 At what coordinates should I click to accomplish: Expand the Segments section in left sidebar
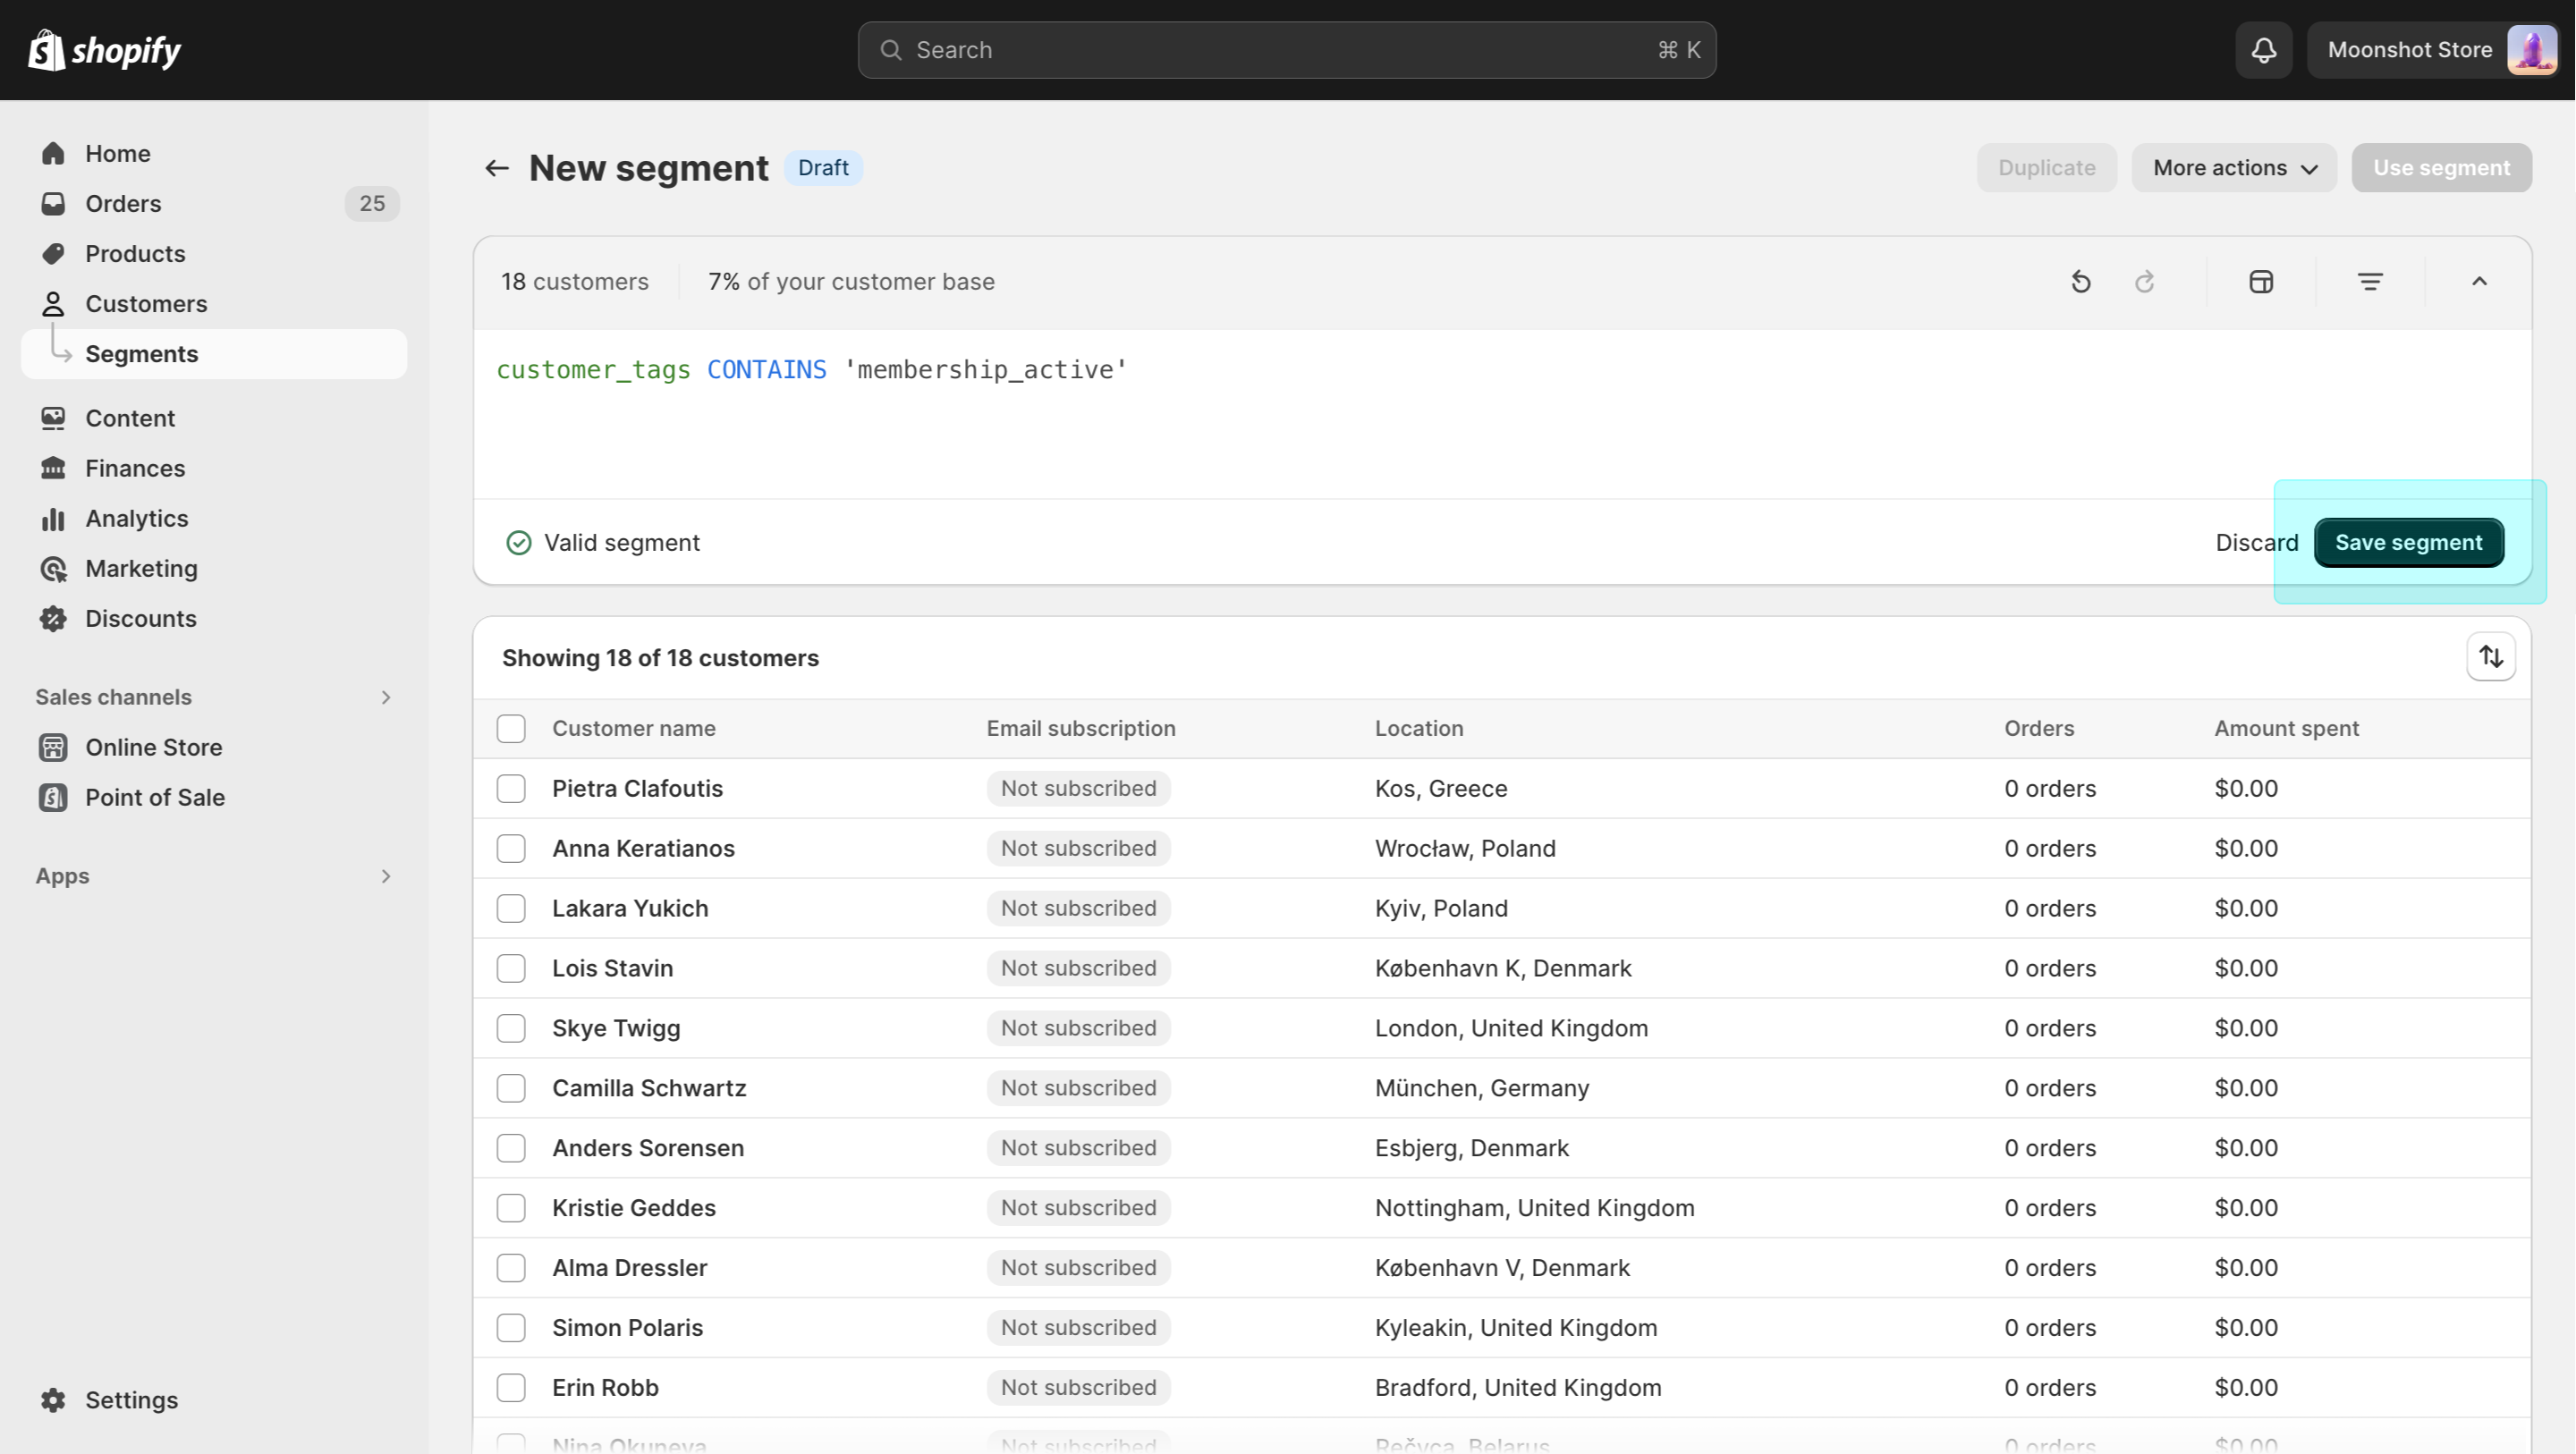click(141, 354)
